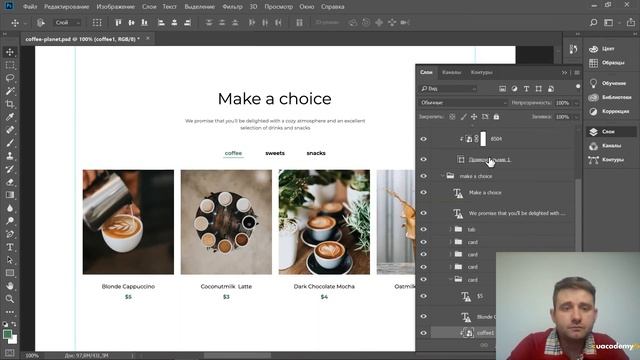This screenshot has height=360, width=640.
Task: Click the lock all padlock icon
Action: coord(496,117)
